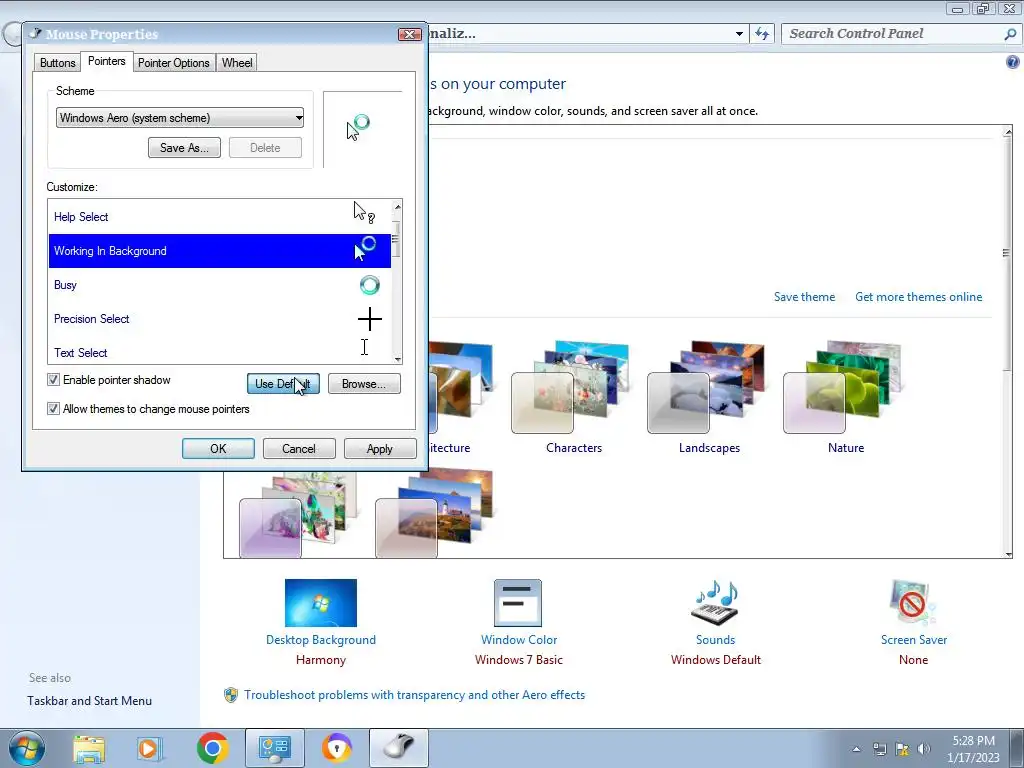Click the refresh button beside address bar
This screenshot has height=768, width=1024.
[762, 33]
